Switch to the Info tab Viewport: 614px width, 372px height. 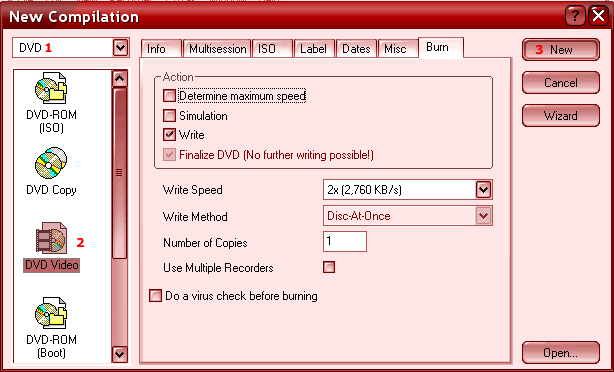161,49
